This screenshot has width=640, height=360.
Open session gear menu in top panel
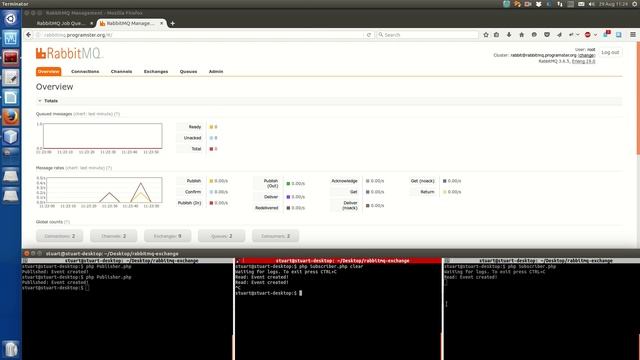pos(635,4)
